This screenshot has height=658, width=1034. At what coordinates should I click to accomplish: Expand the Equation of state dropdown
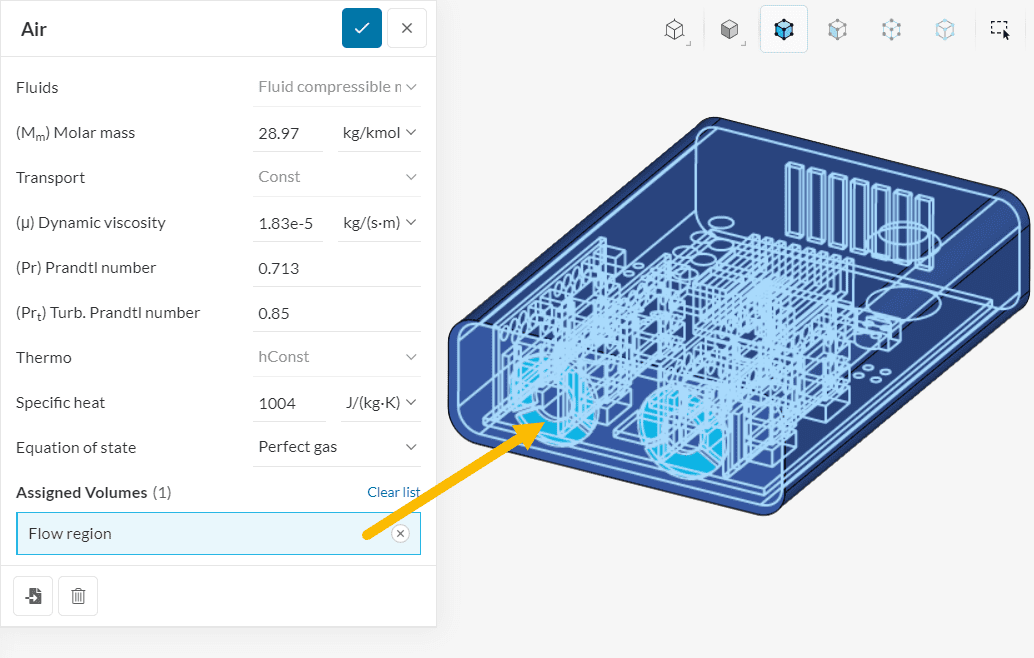(x=338, y=447)
